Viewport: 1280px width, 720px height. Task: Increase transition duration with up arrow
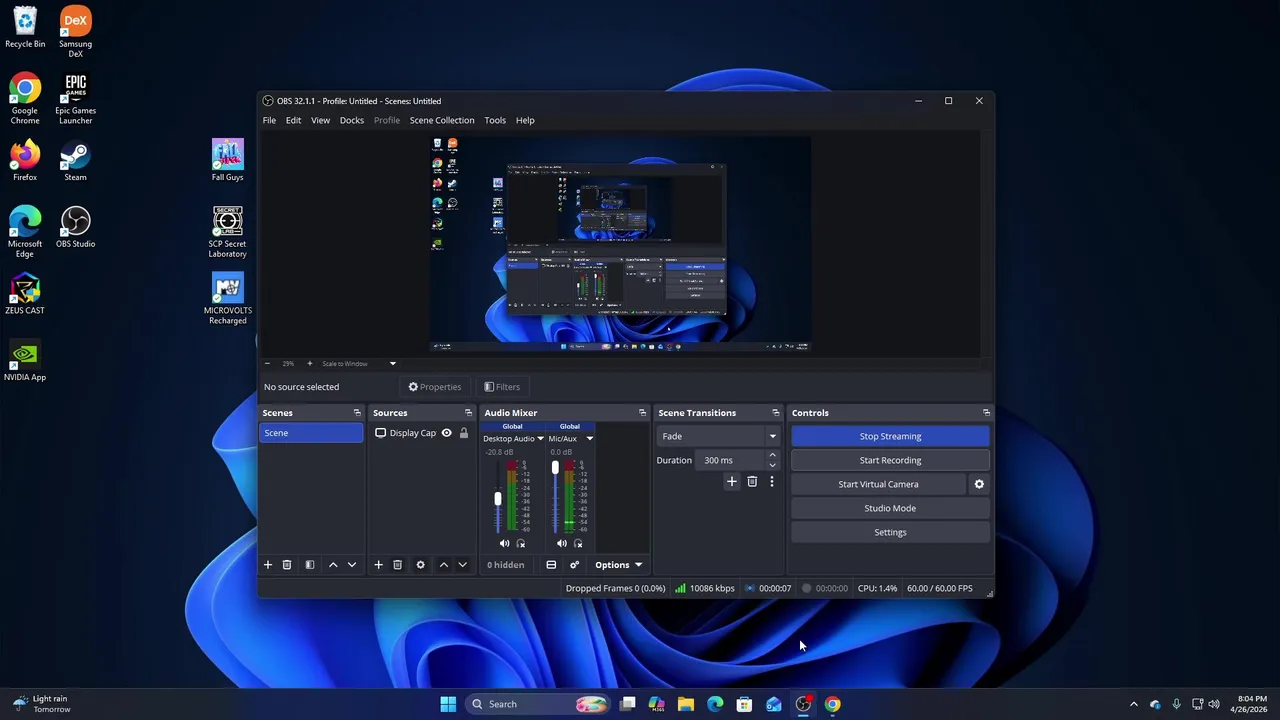click(x=772, y=455)
